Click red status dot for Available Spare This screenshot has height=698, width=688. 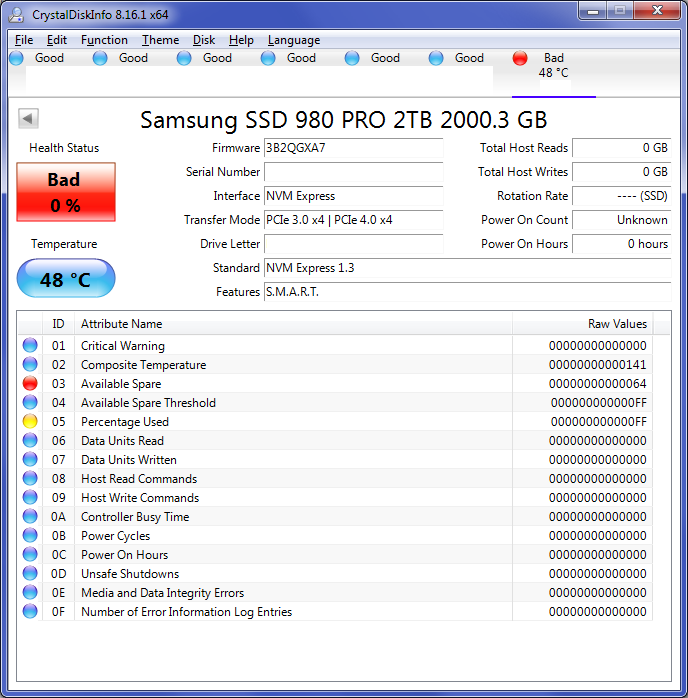[x=30, y=383]
